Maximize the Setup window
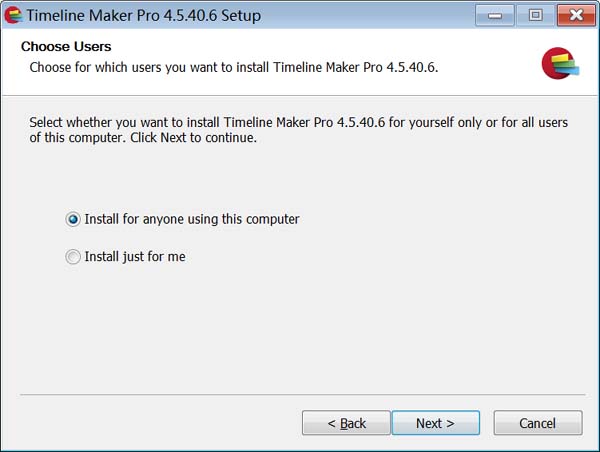 tap(535, 15)
